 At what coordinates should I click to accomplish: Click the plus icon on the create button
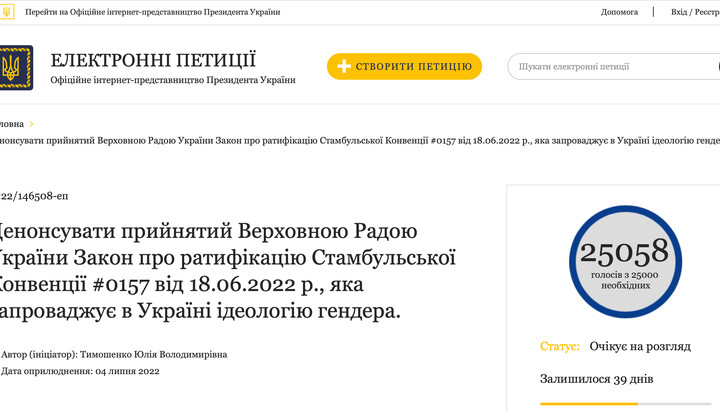(344, 67)
